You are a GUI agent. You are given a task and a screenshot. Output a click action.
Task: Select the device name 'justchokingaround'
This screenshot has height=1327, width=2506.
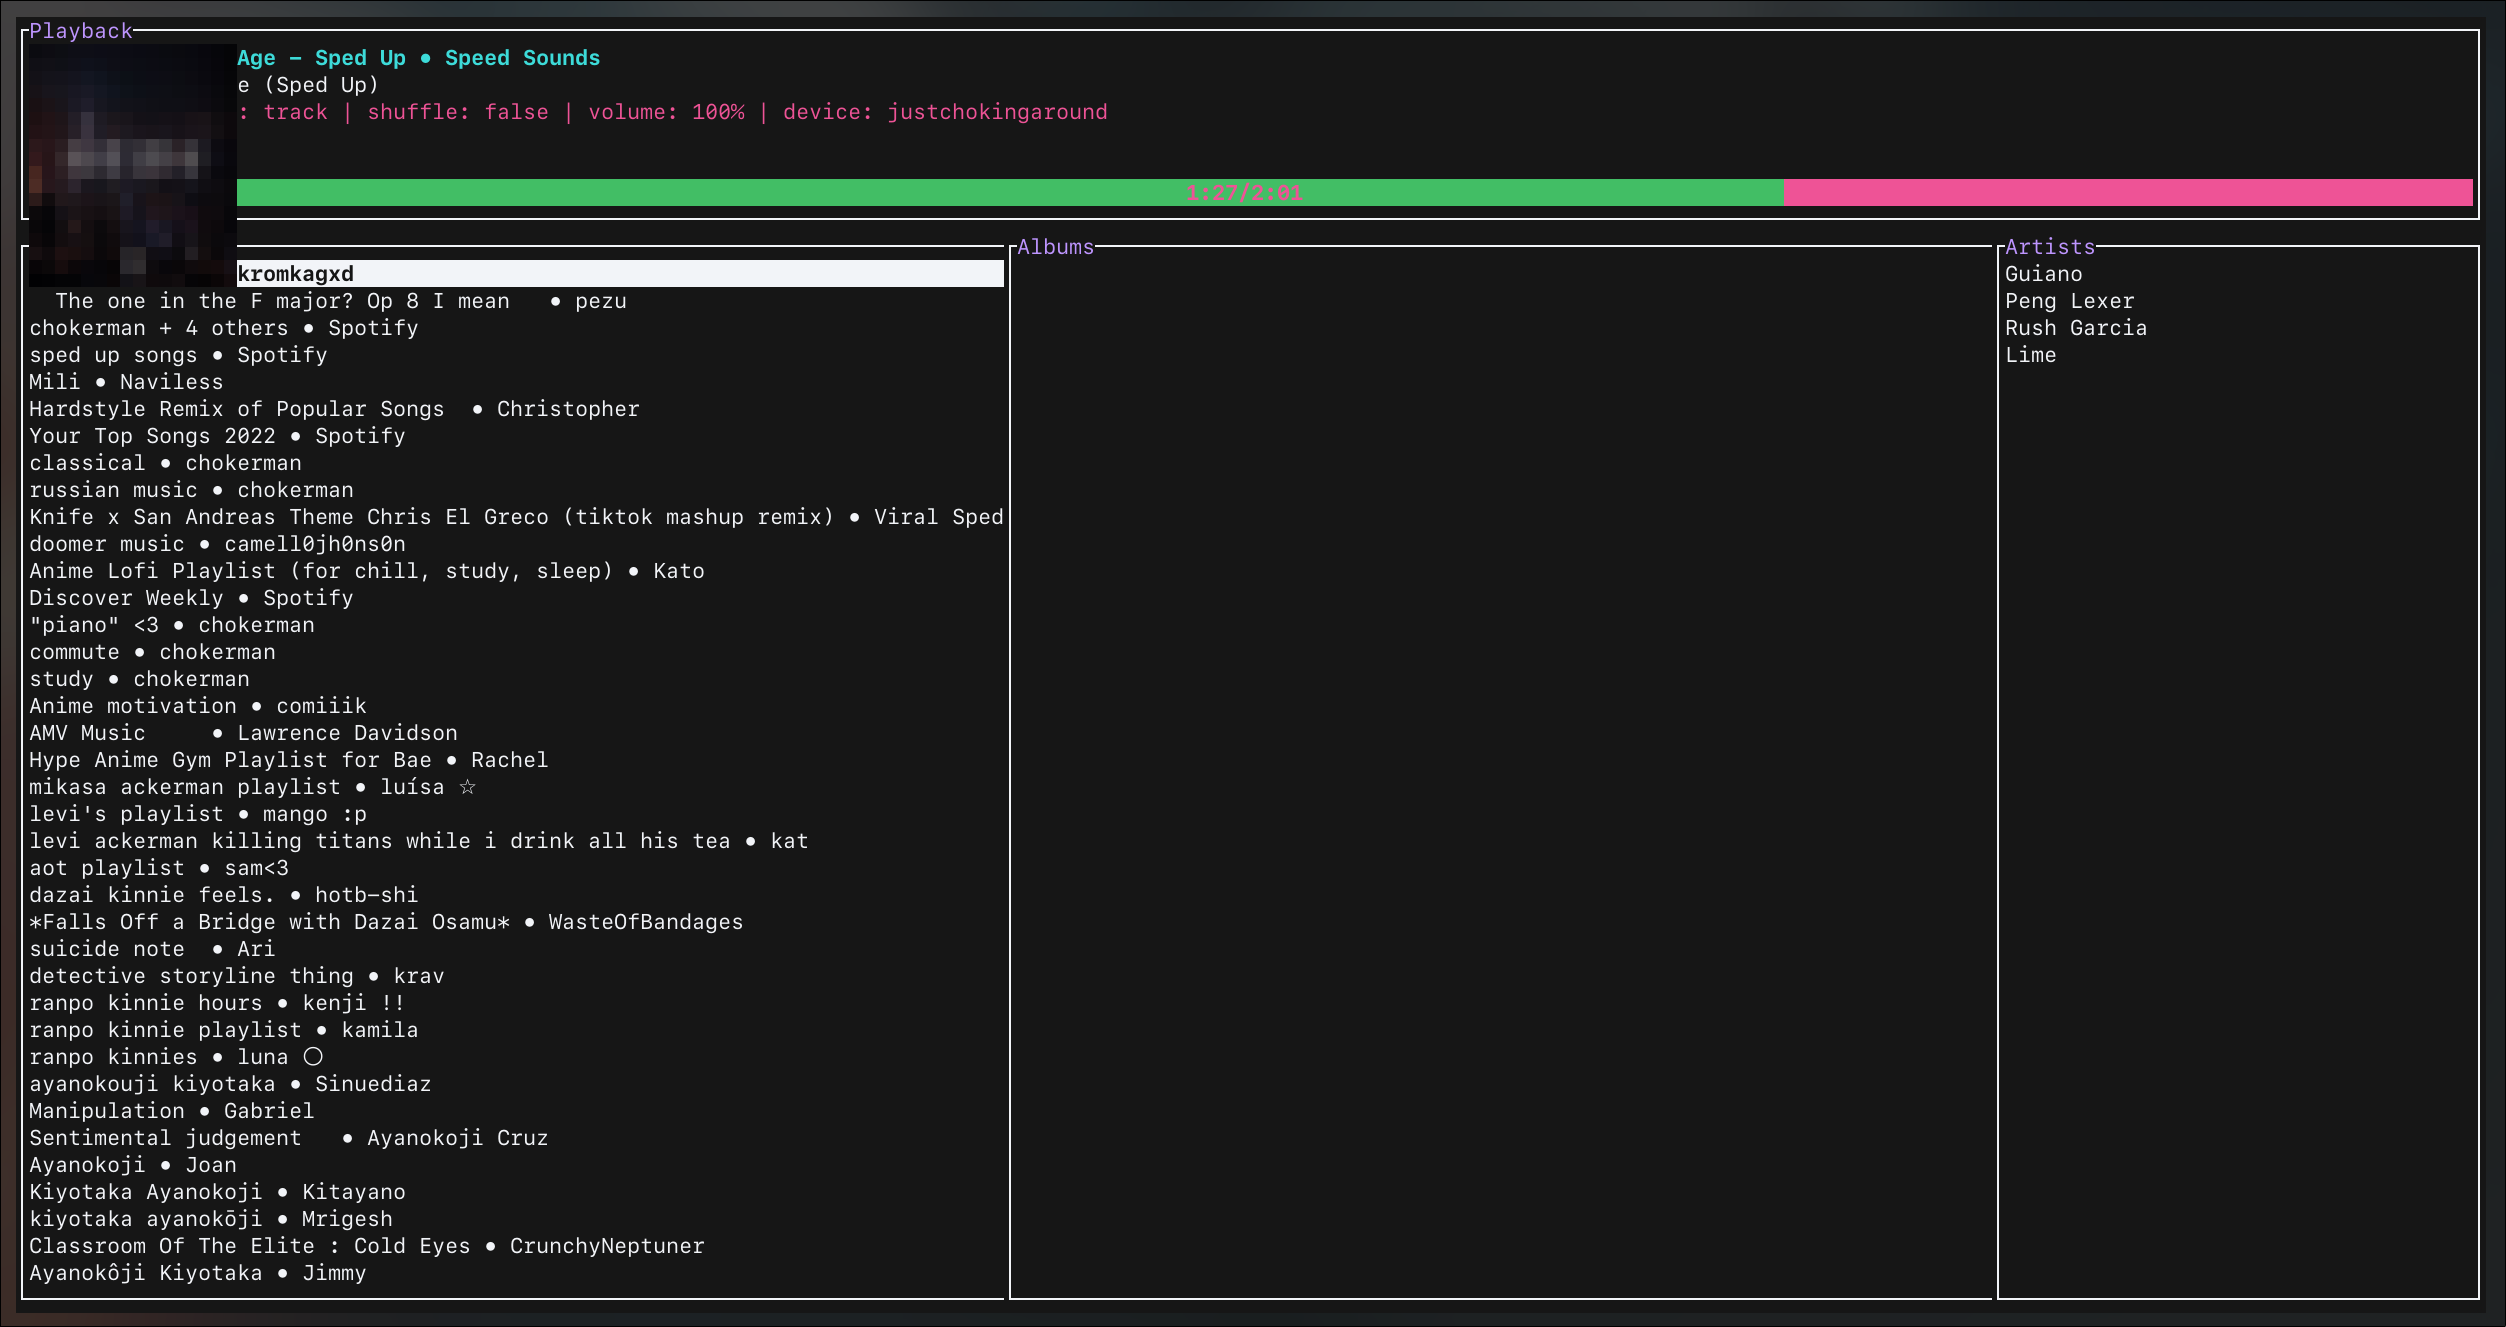[x=995, y=112]
